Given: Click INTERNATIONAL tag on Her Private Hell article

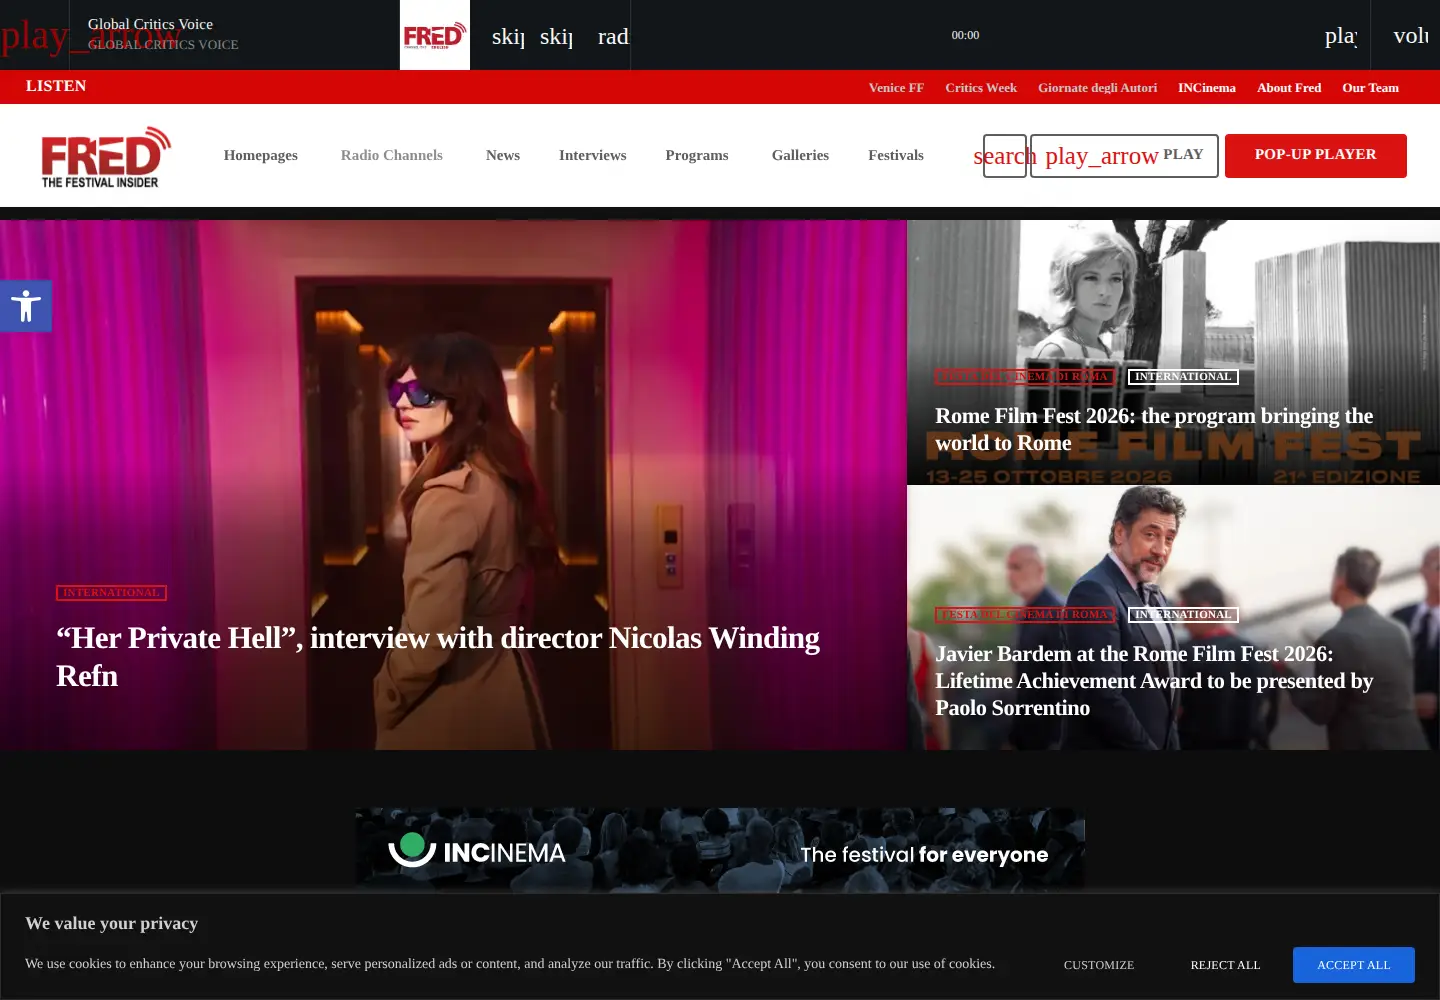Looking at the screenshot, I should [111, 593].
